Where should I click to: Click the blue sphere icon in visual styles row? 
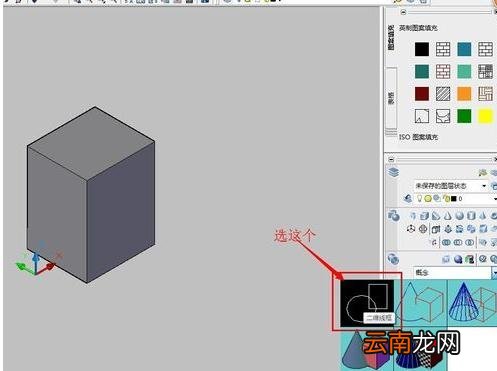pyautogui.click(x=458, y=259)
